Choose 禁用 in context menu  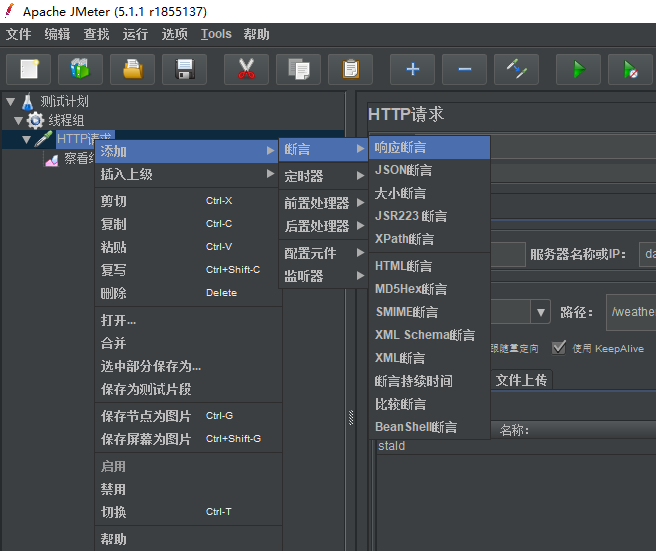tap(188, 489)
